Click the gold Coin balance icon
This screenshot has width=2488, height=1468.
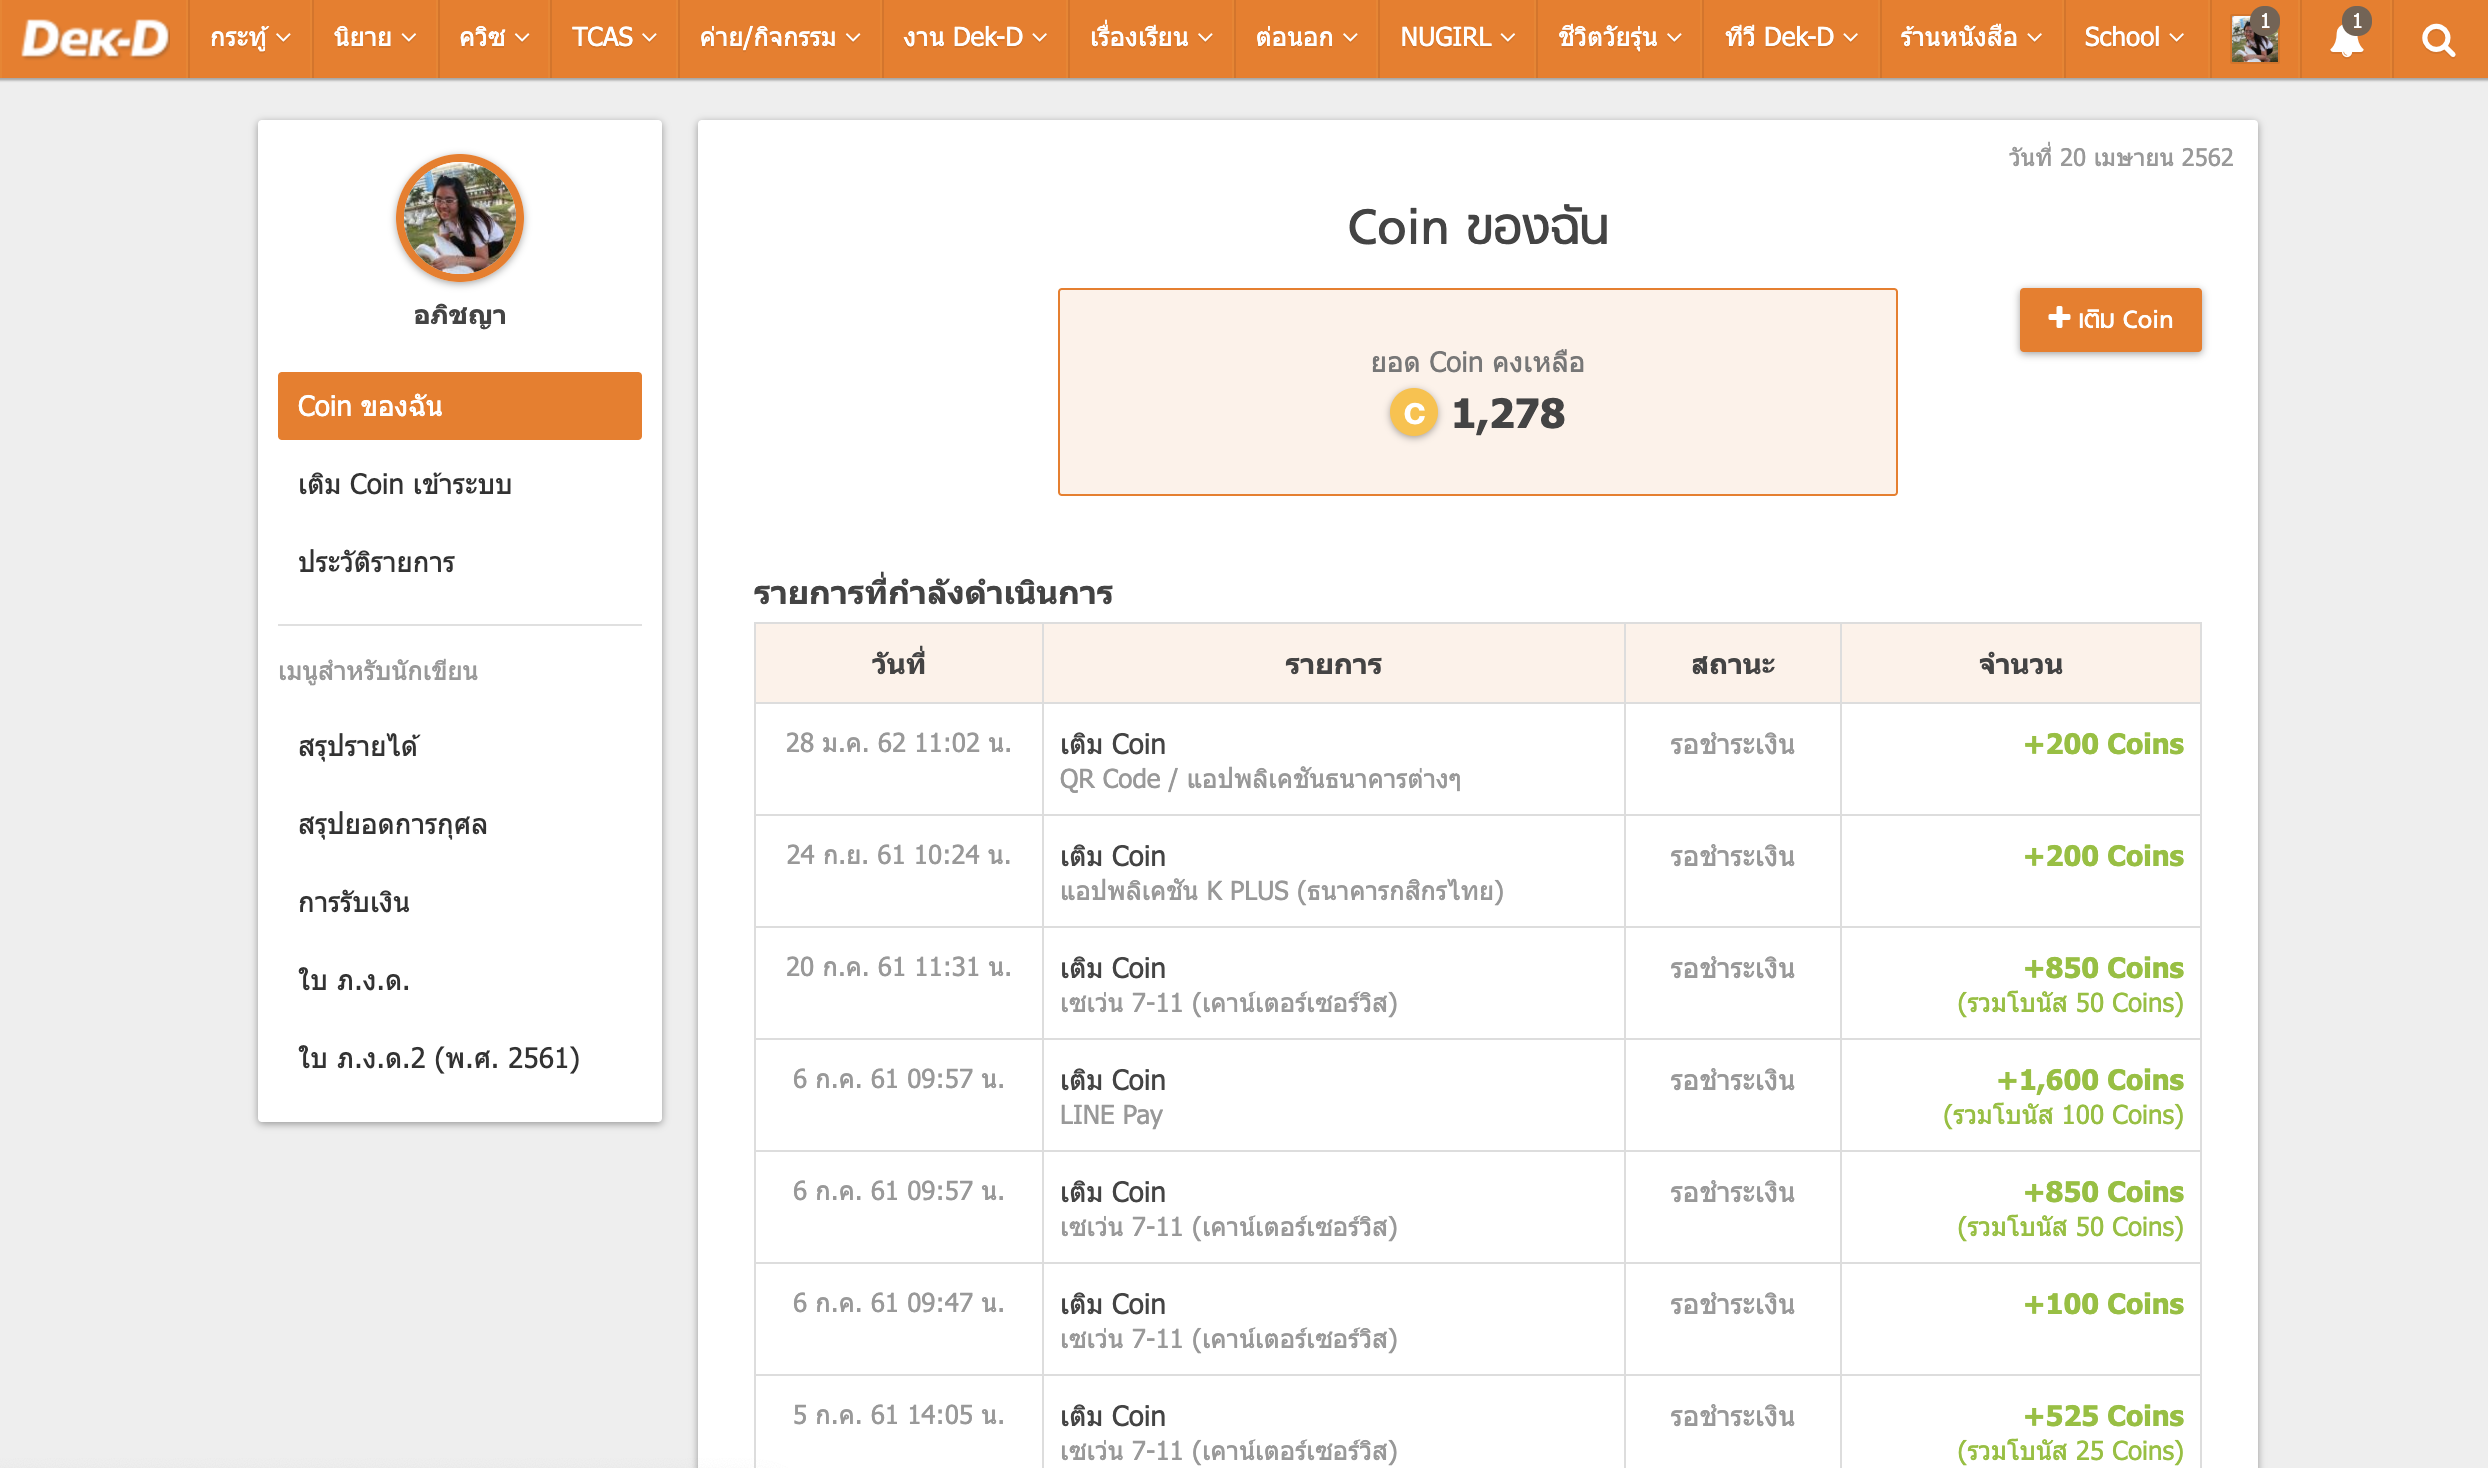1413,413
